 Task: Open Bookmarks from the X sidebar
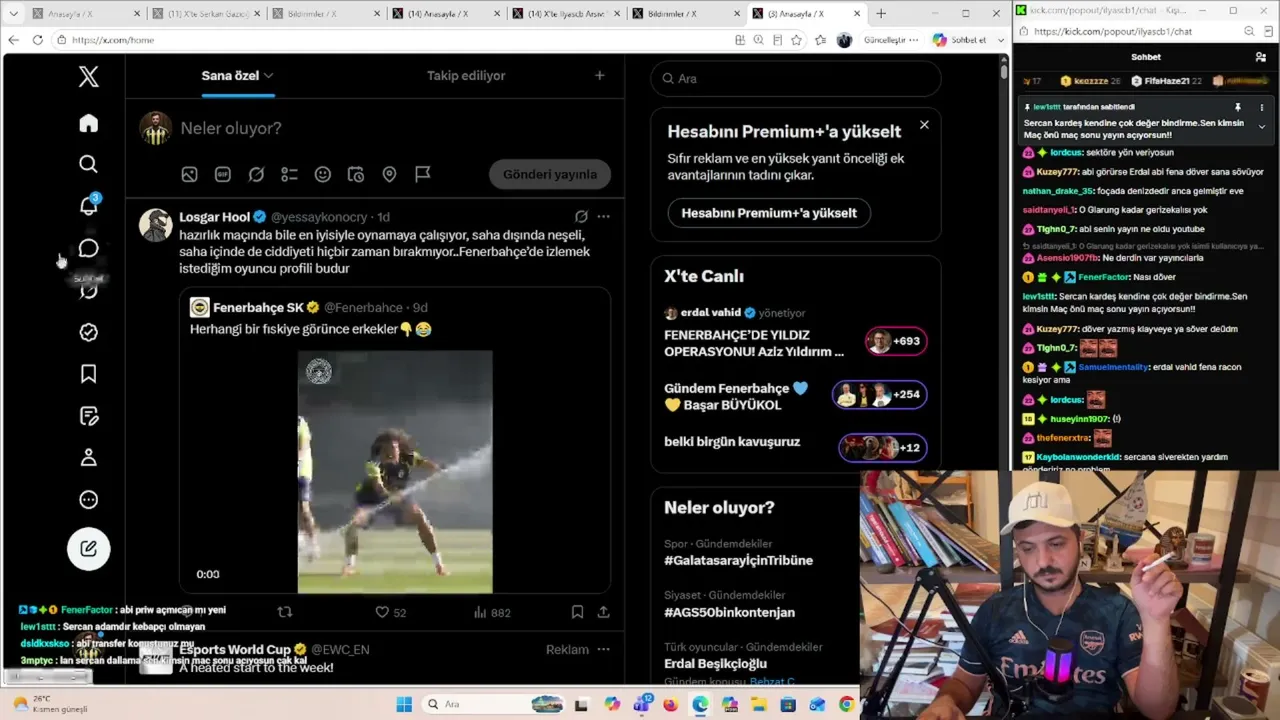click(89, 374)
